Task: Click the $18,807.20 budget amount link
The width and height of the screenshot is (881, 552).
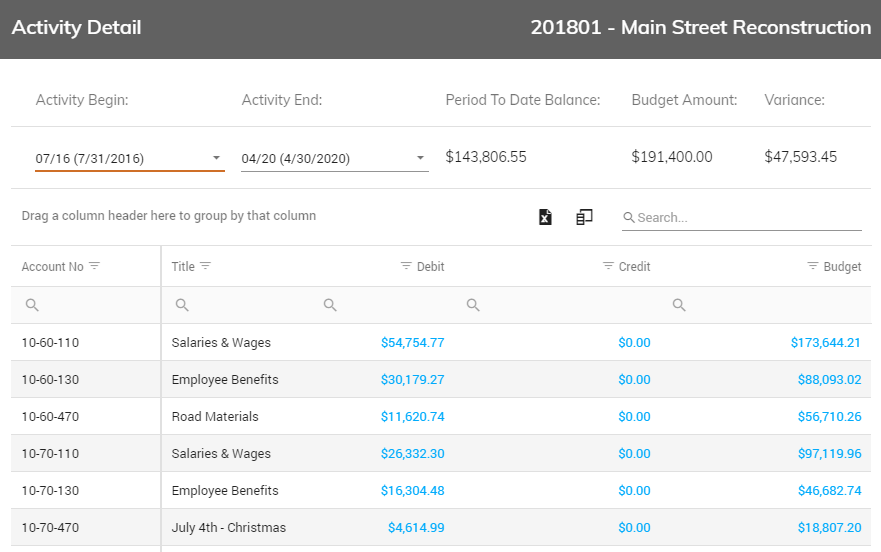Action: point(829,527)
